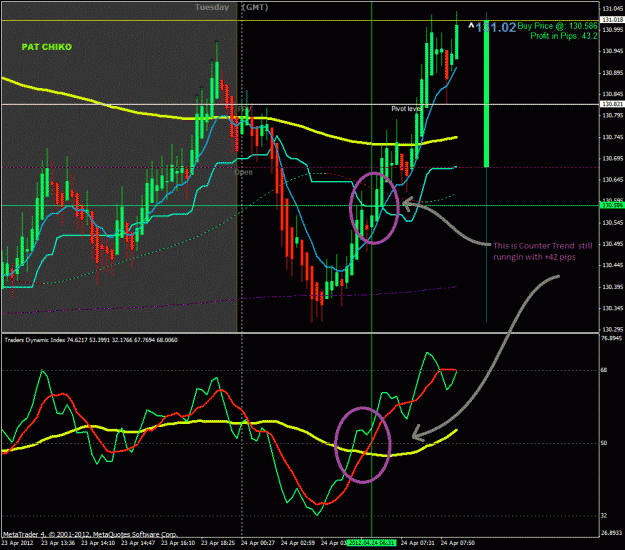This screenshot has height=550, width=625.
Task: Click the '23 Apr 18:25' time label
Action: point(218,543)
